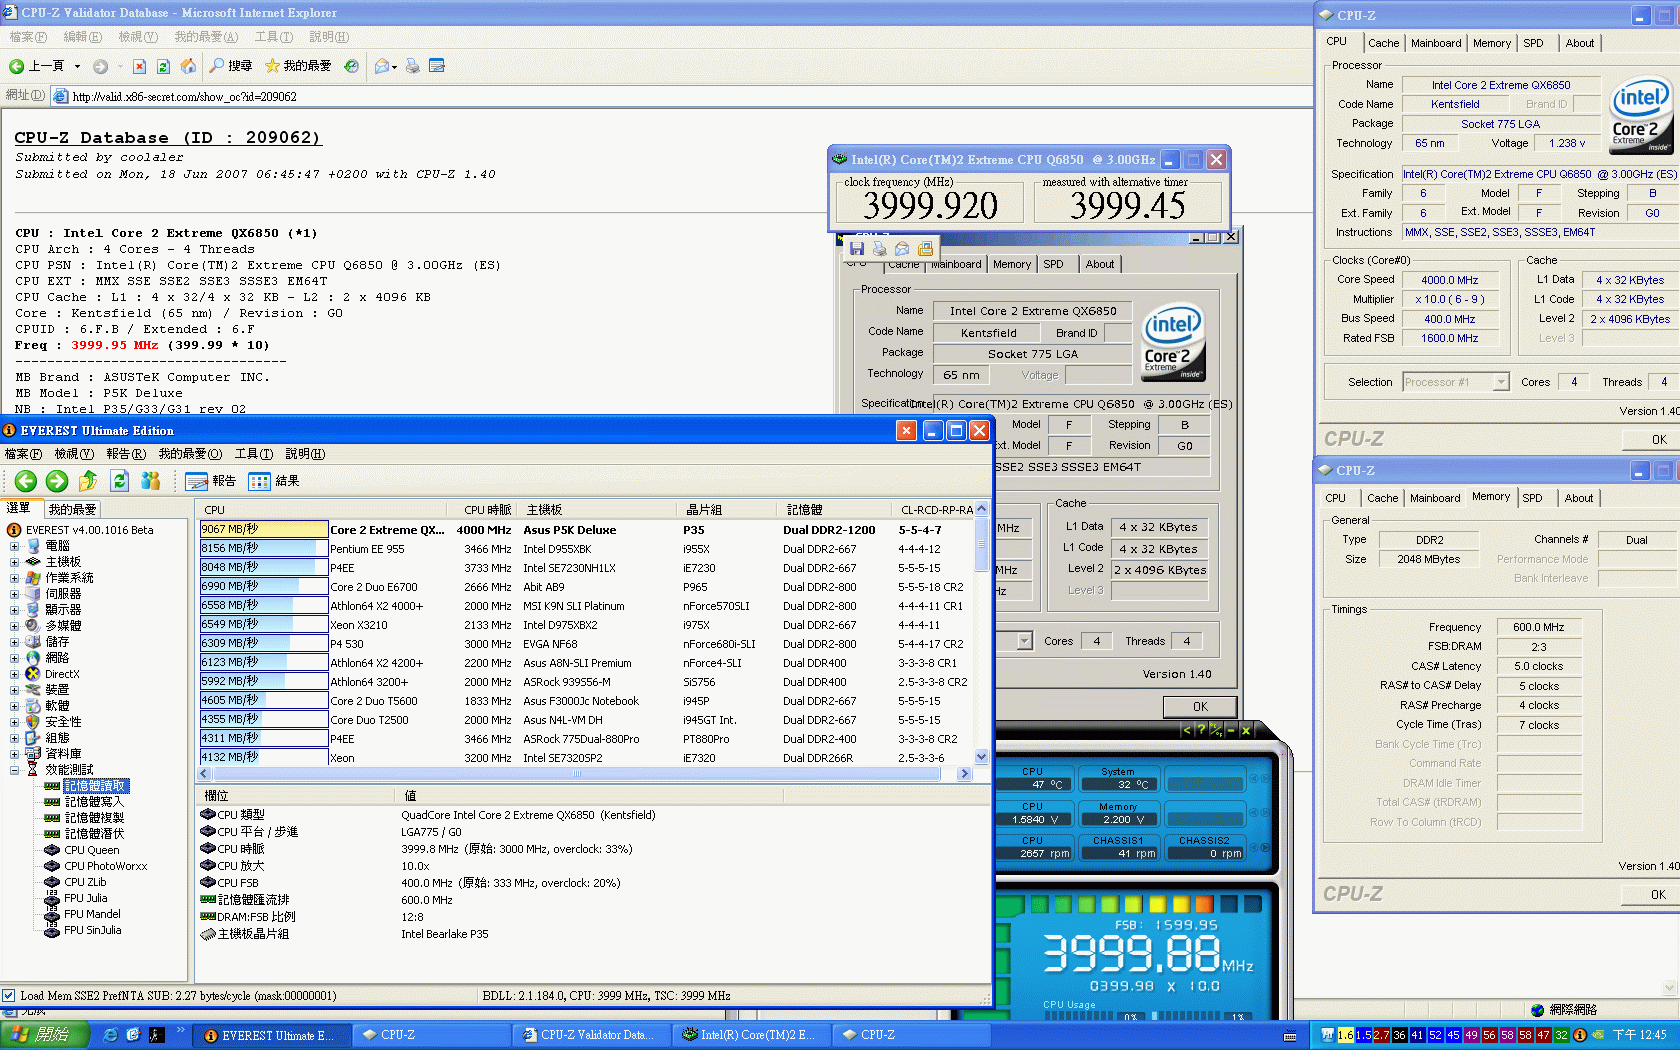Click Internet Explorer Forward arrow button
Image resolution: width=1680 pixels, height=1050 pixels.
[x=100, y=66]
